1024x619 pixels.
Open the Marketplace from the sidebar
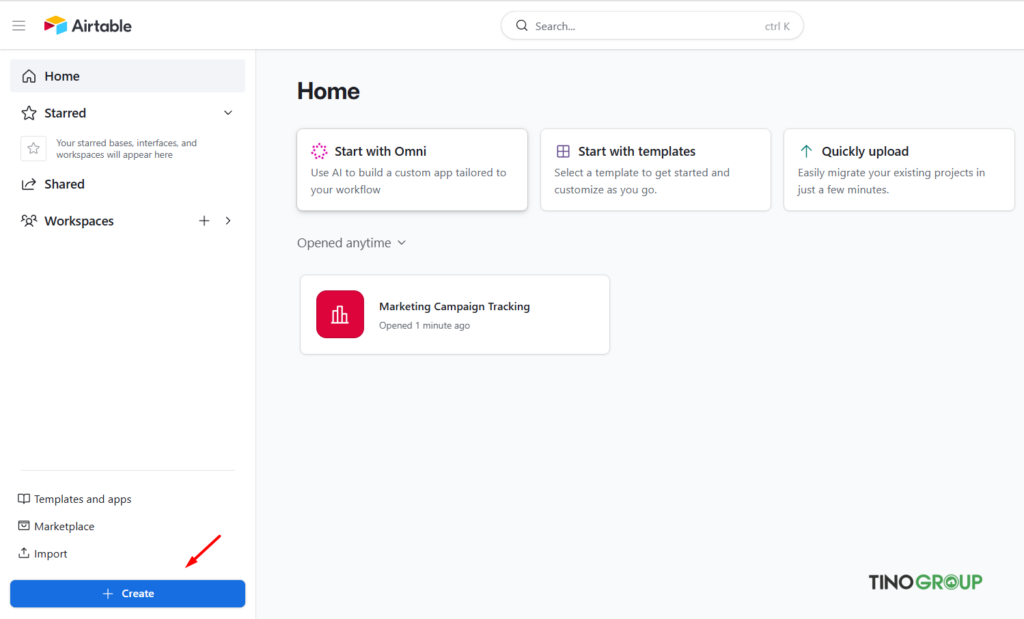pos(64,526)
